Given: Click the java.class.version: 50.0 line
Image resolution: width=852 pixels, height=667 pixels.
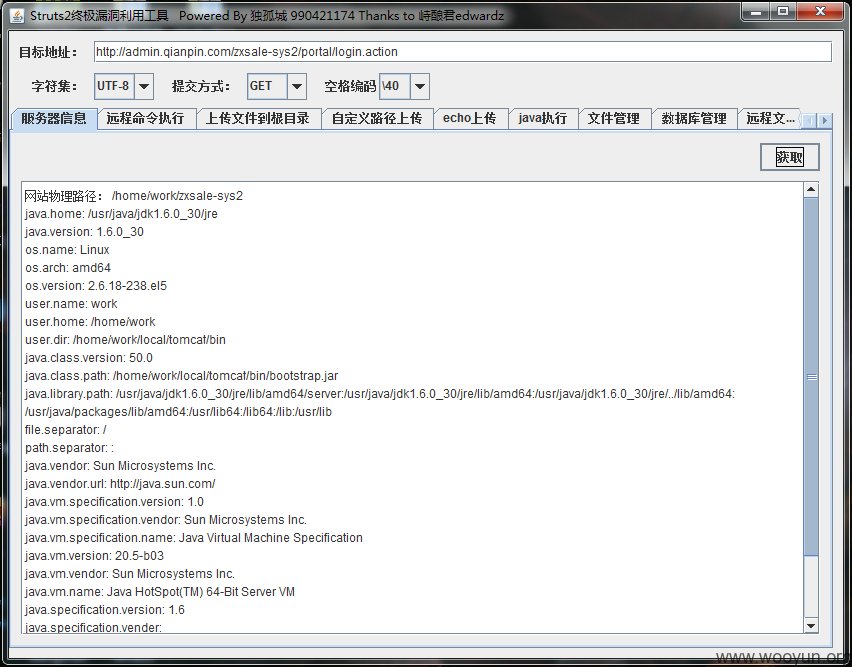Looking at the screenshot, I should [89, 357].
